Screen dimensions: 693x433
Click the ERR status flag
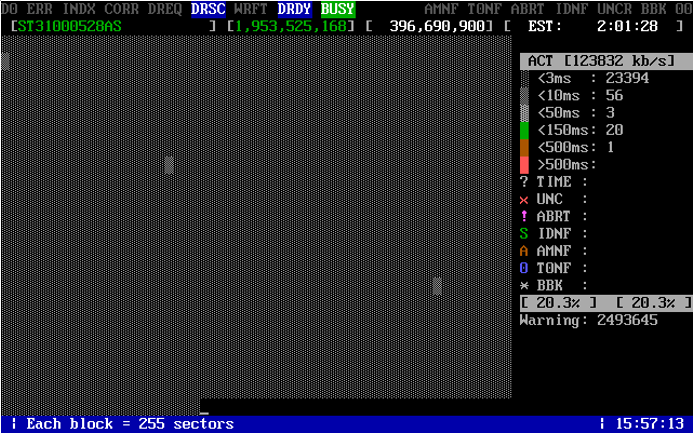pos(39,9)
